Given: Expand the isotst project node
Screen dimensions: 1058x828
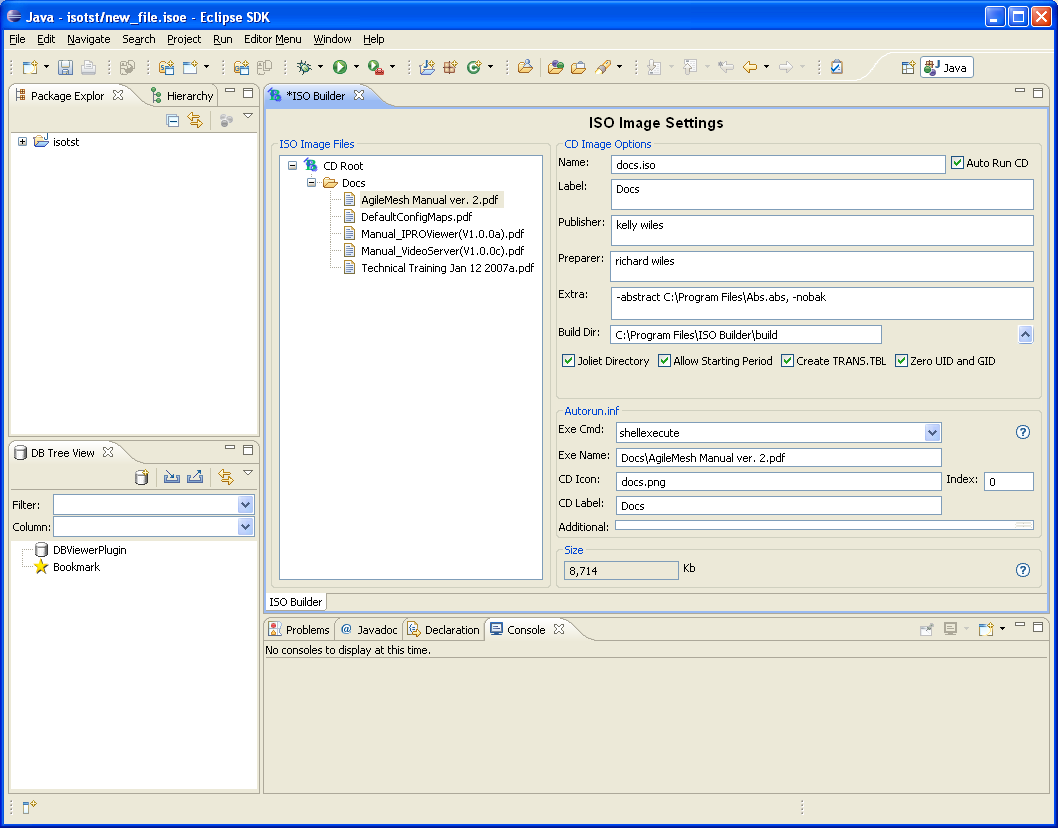Looking at the screenshot, I should coord(22,142).
